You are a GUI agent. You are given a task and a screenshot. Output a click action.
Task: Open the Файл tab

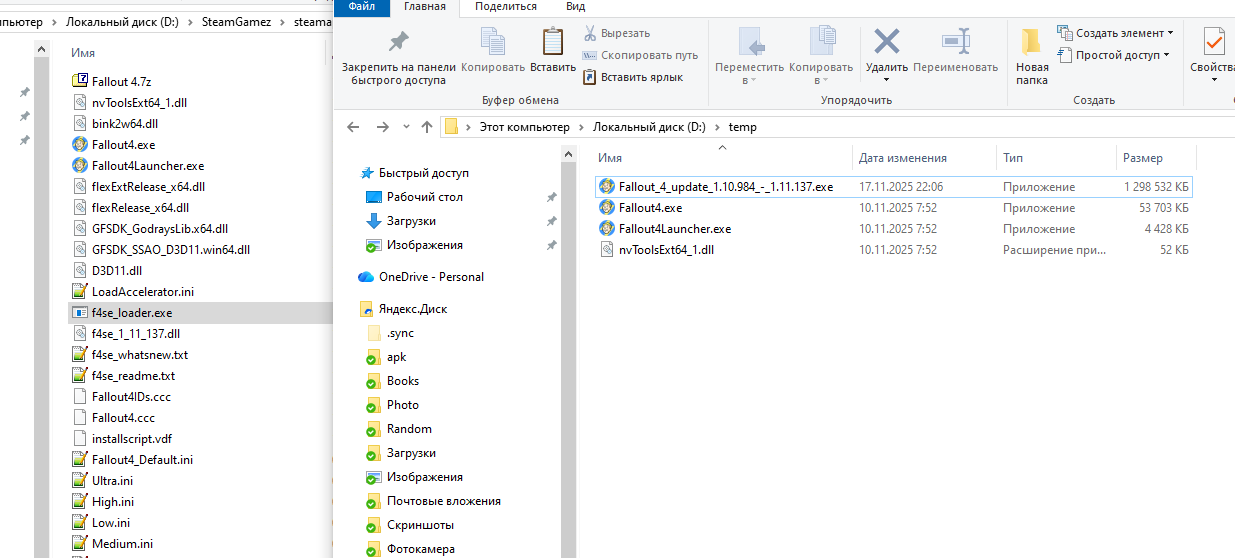(x=361, y=6)
